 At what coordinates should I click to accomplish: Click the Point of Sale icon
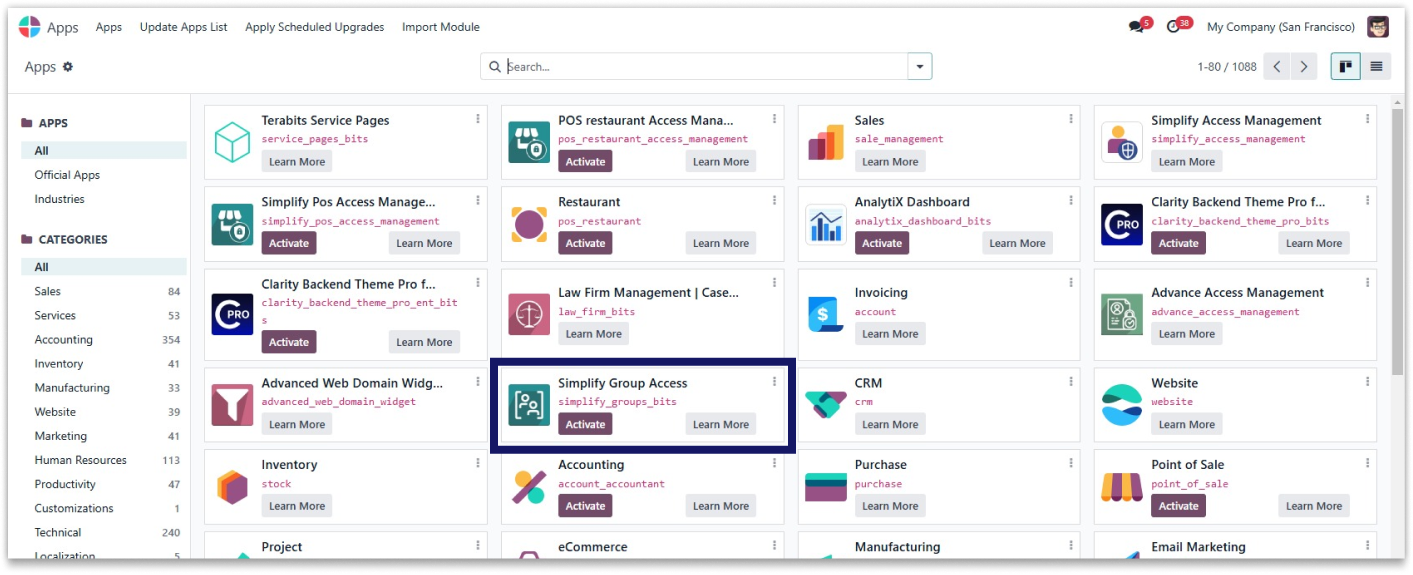coord(1122,487)
